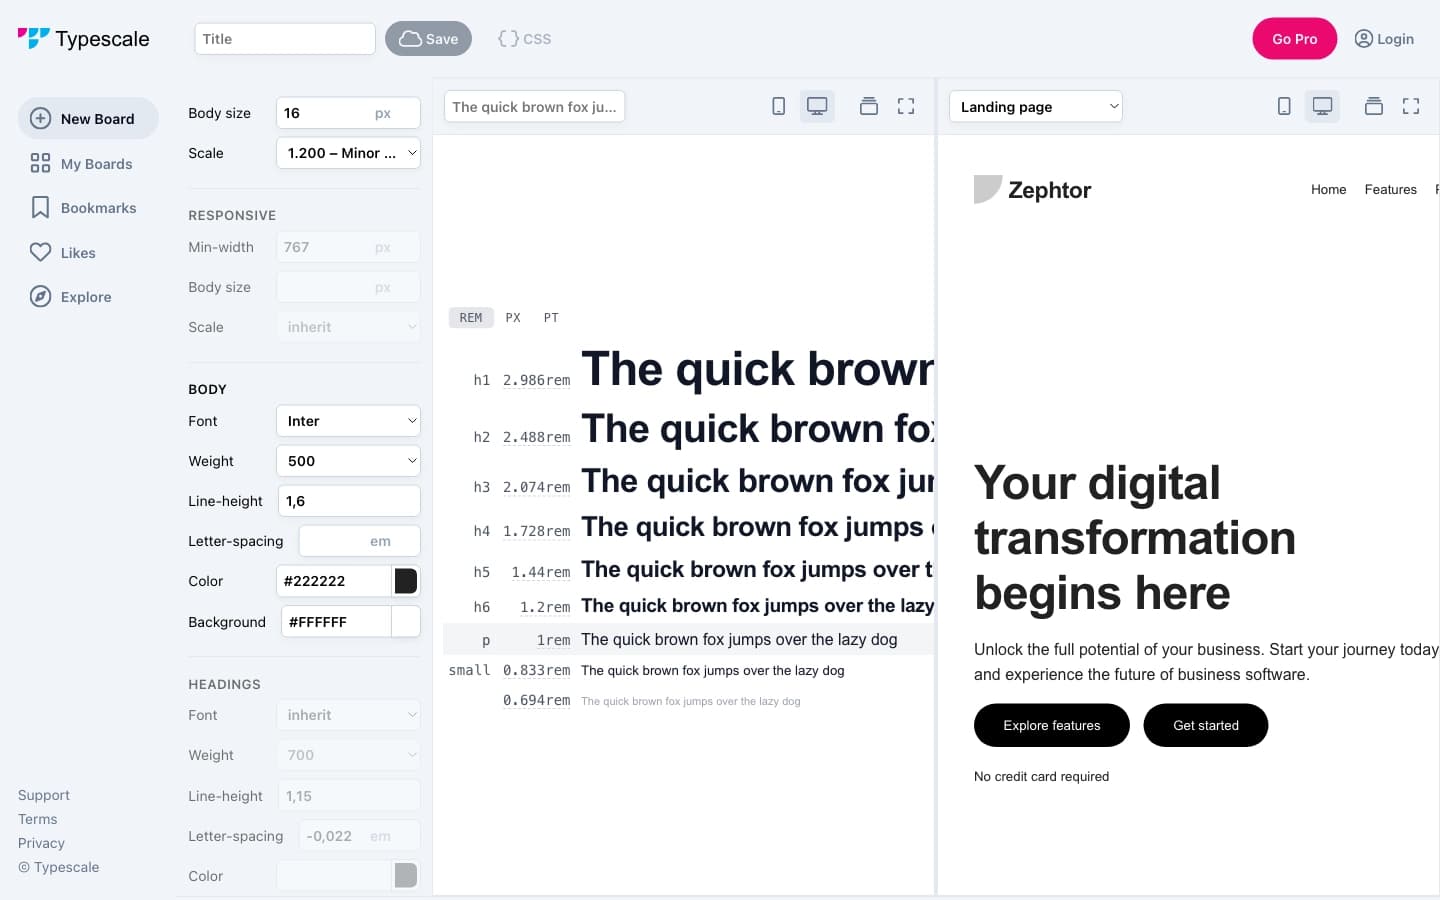Image resolution: width=1440 pixels, height=900 pixels.
Task: Switch landing page preview to mobile view
Action: pos(1284,106)
